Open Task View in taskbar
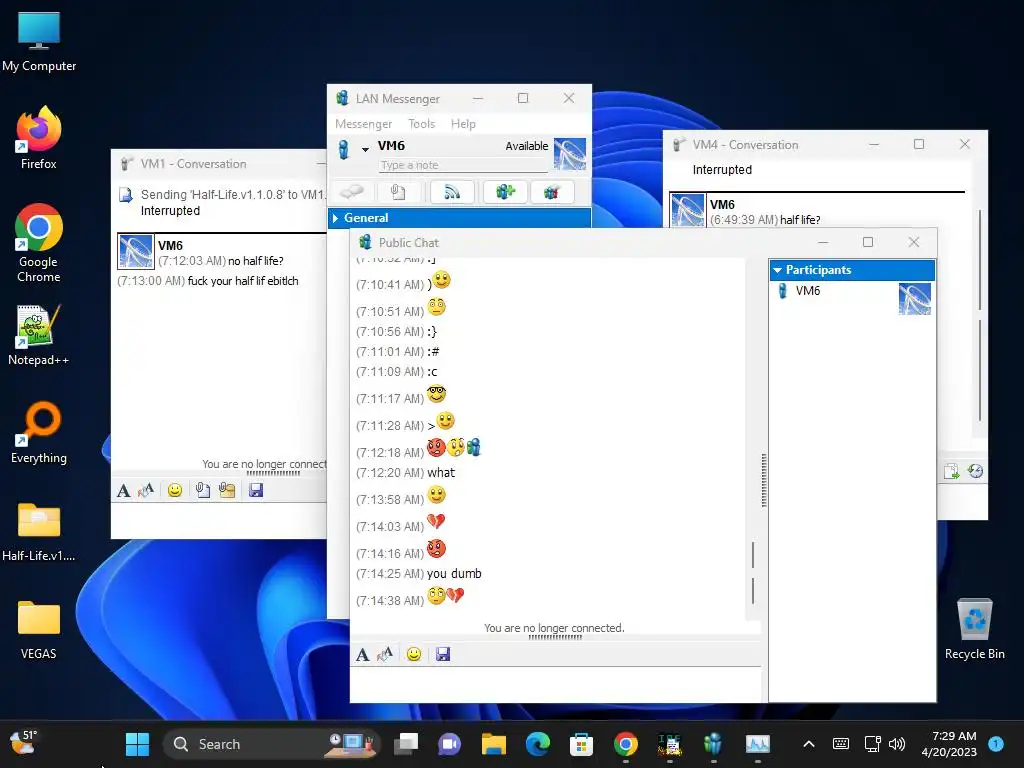The image size is (1024, 768). (x=406, y=744)
